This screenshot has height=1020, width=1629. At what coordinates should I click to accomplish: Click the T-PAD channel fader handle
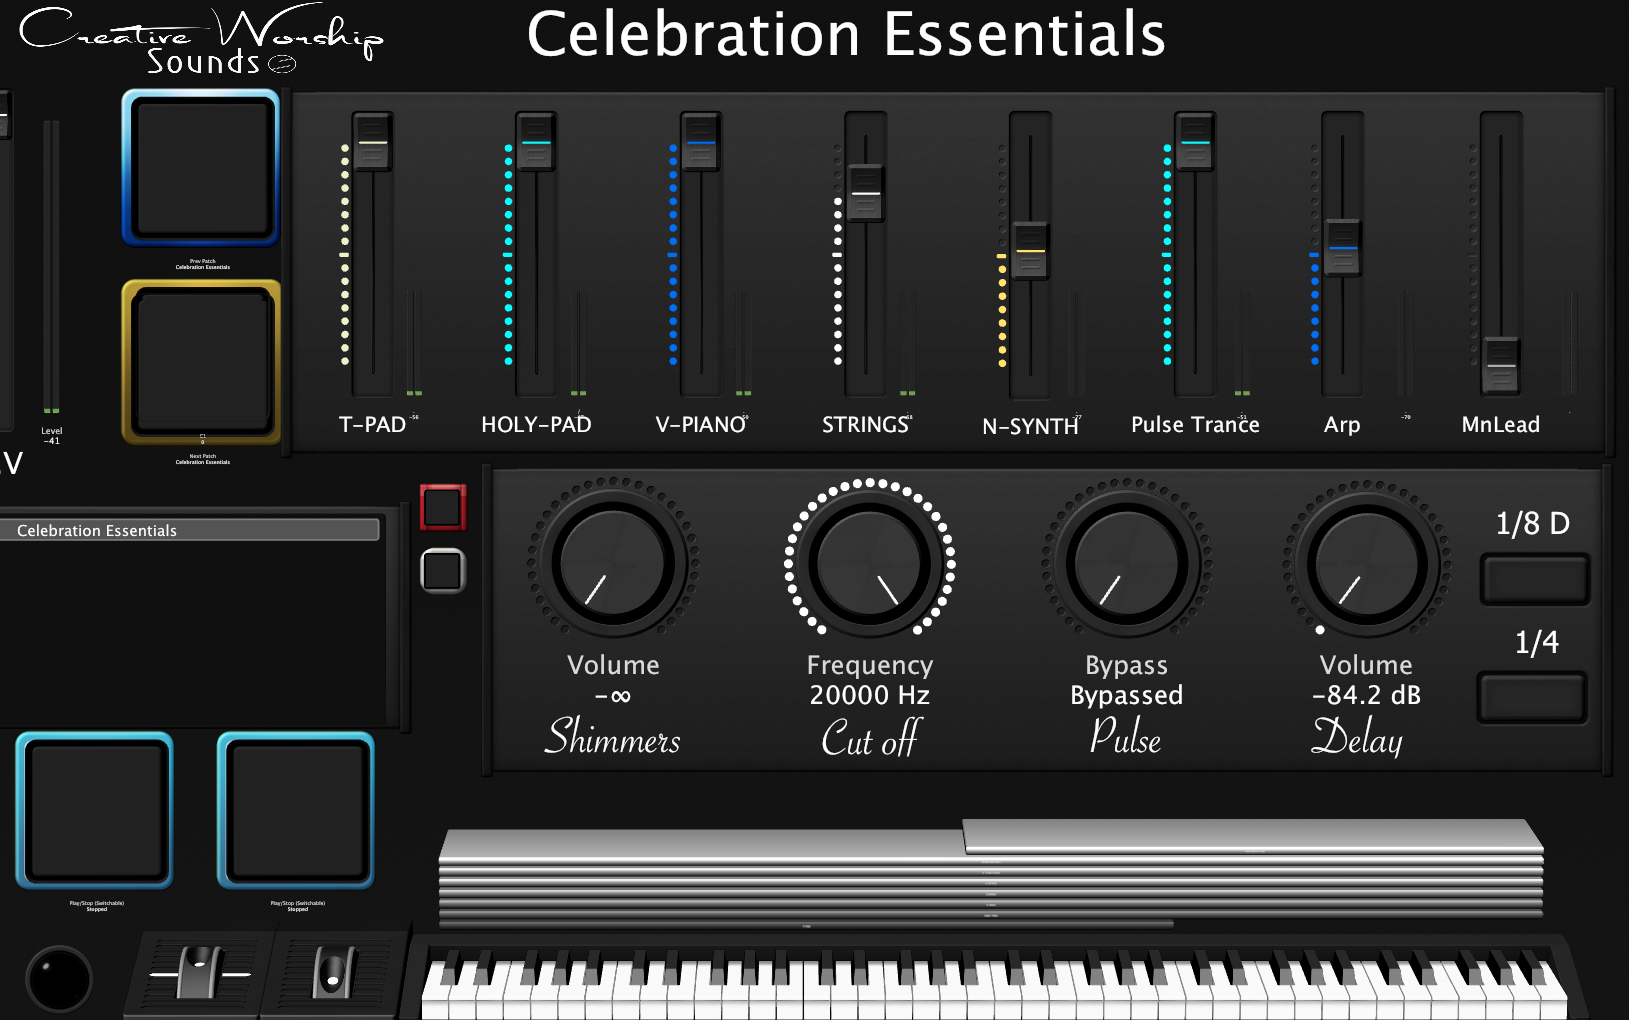(x=372, y=142)
